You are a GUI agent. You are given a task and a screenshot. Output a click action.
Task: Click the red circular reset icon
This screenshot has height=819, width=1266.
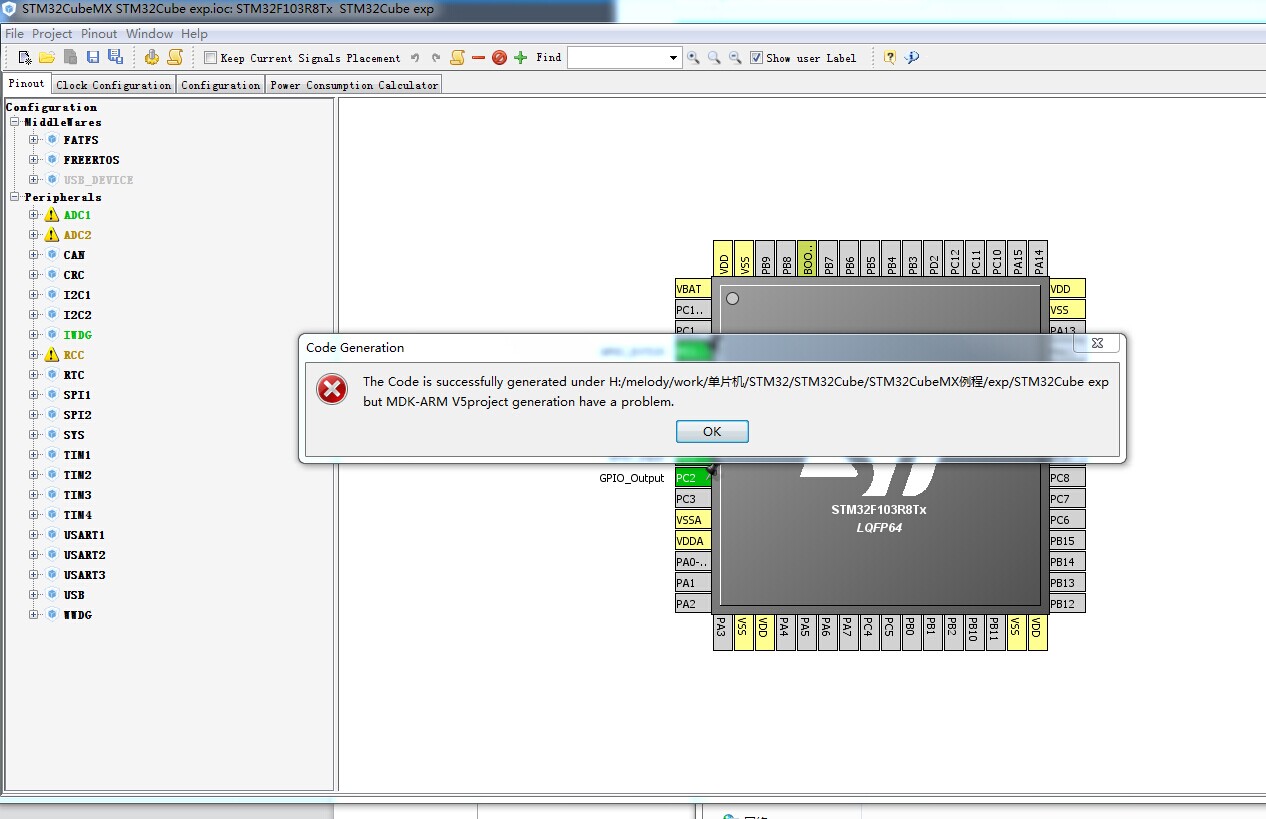tap(499, 57)
